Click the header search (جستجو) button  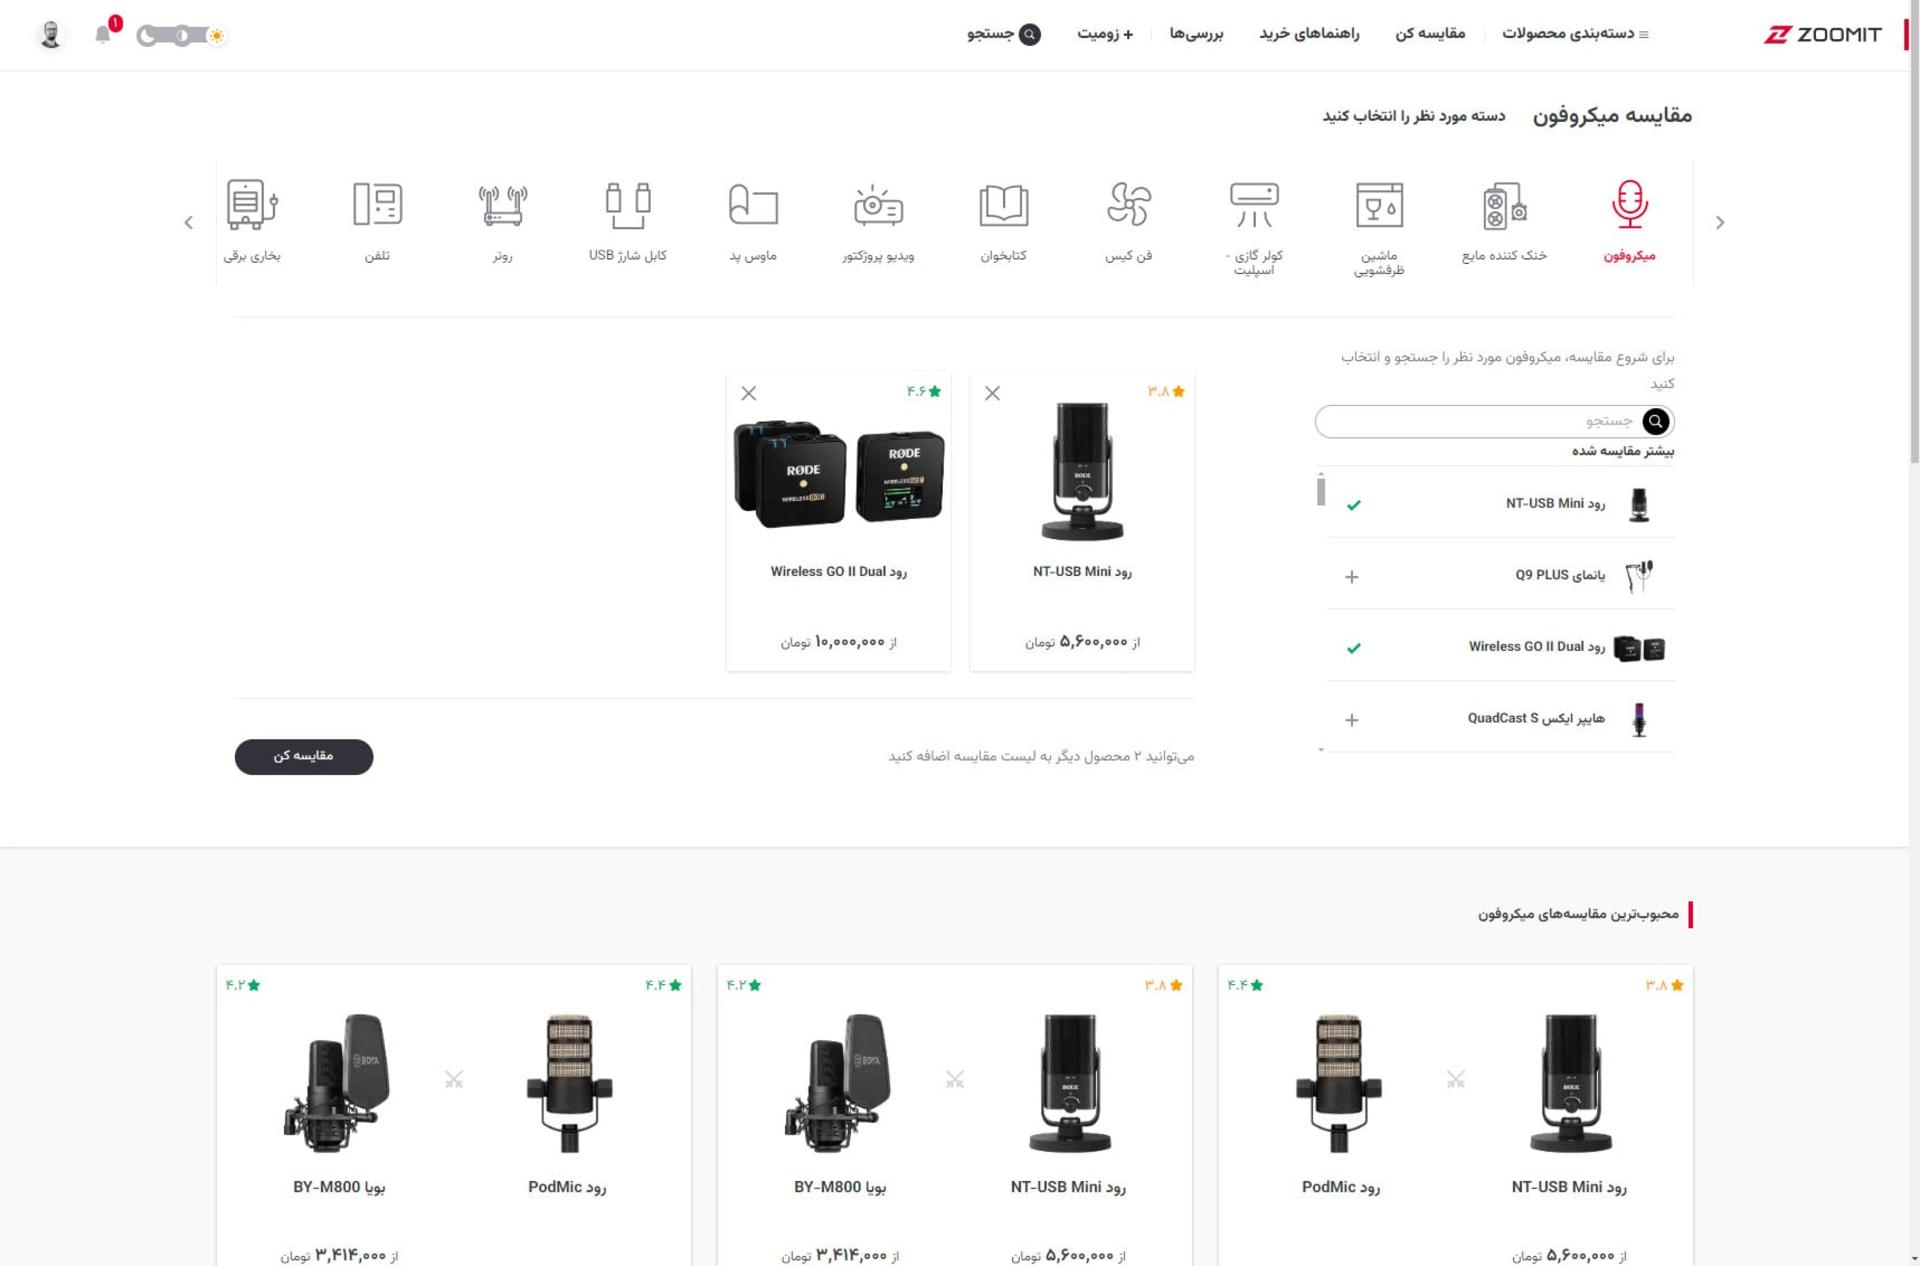pyautogui.click(x=1003, y=34)
